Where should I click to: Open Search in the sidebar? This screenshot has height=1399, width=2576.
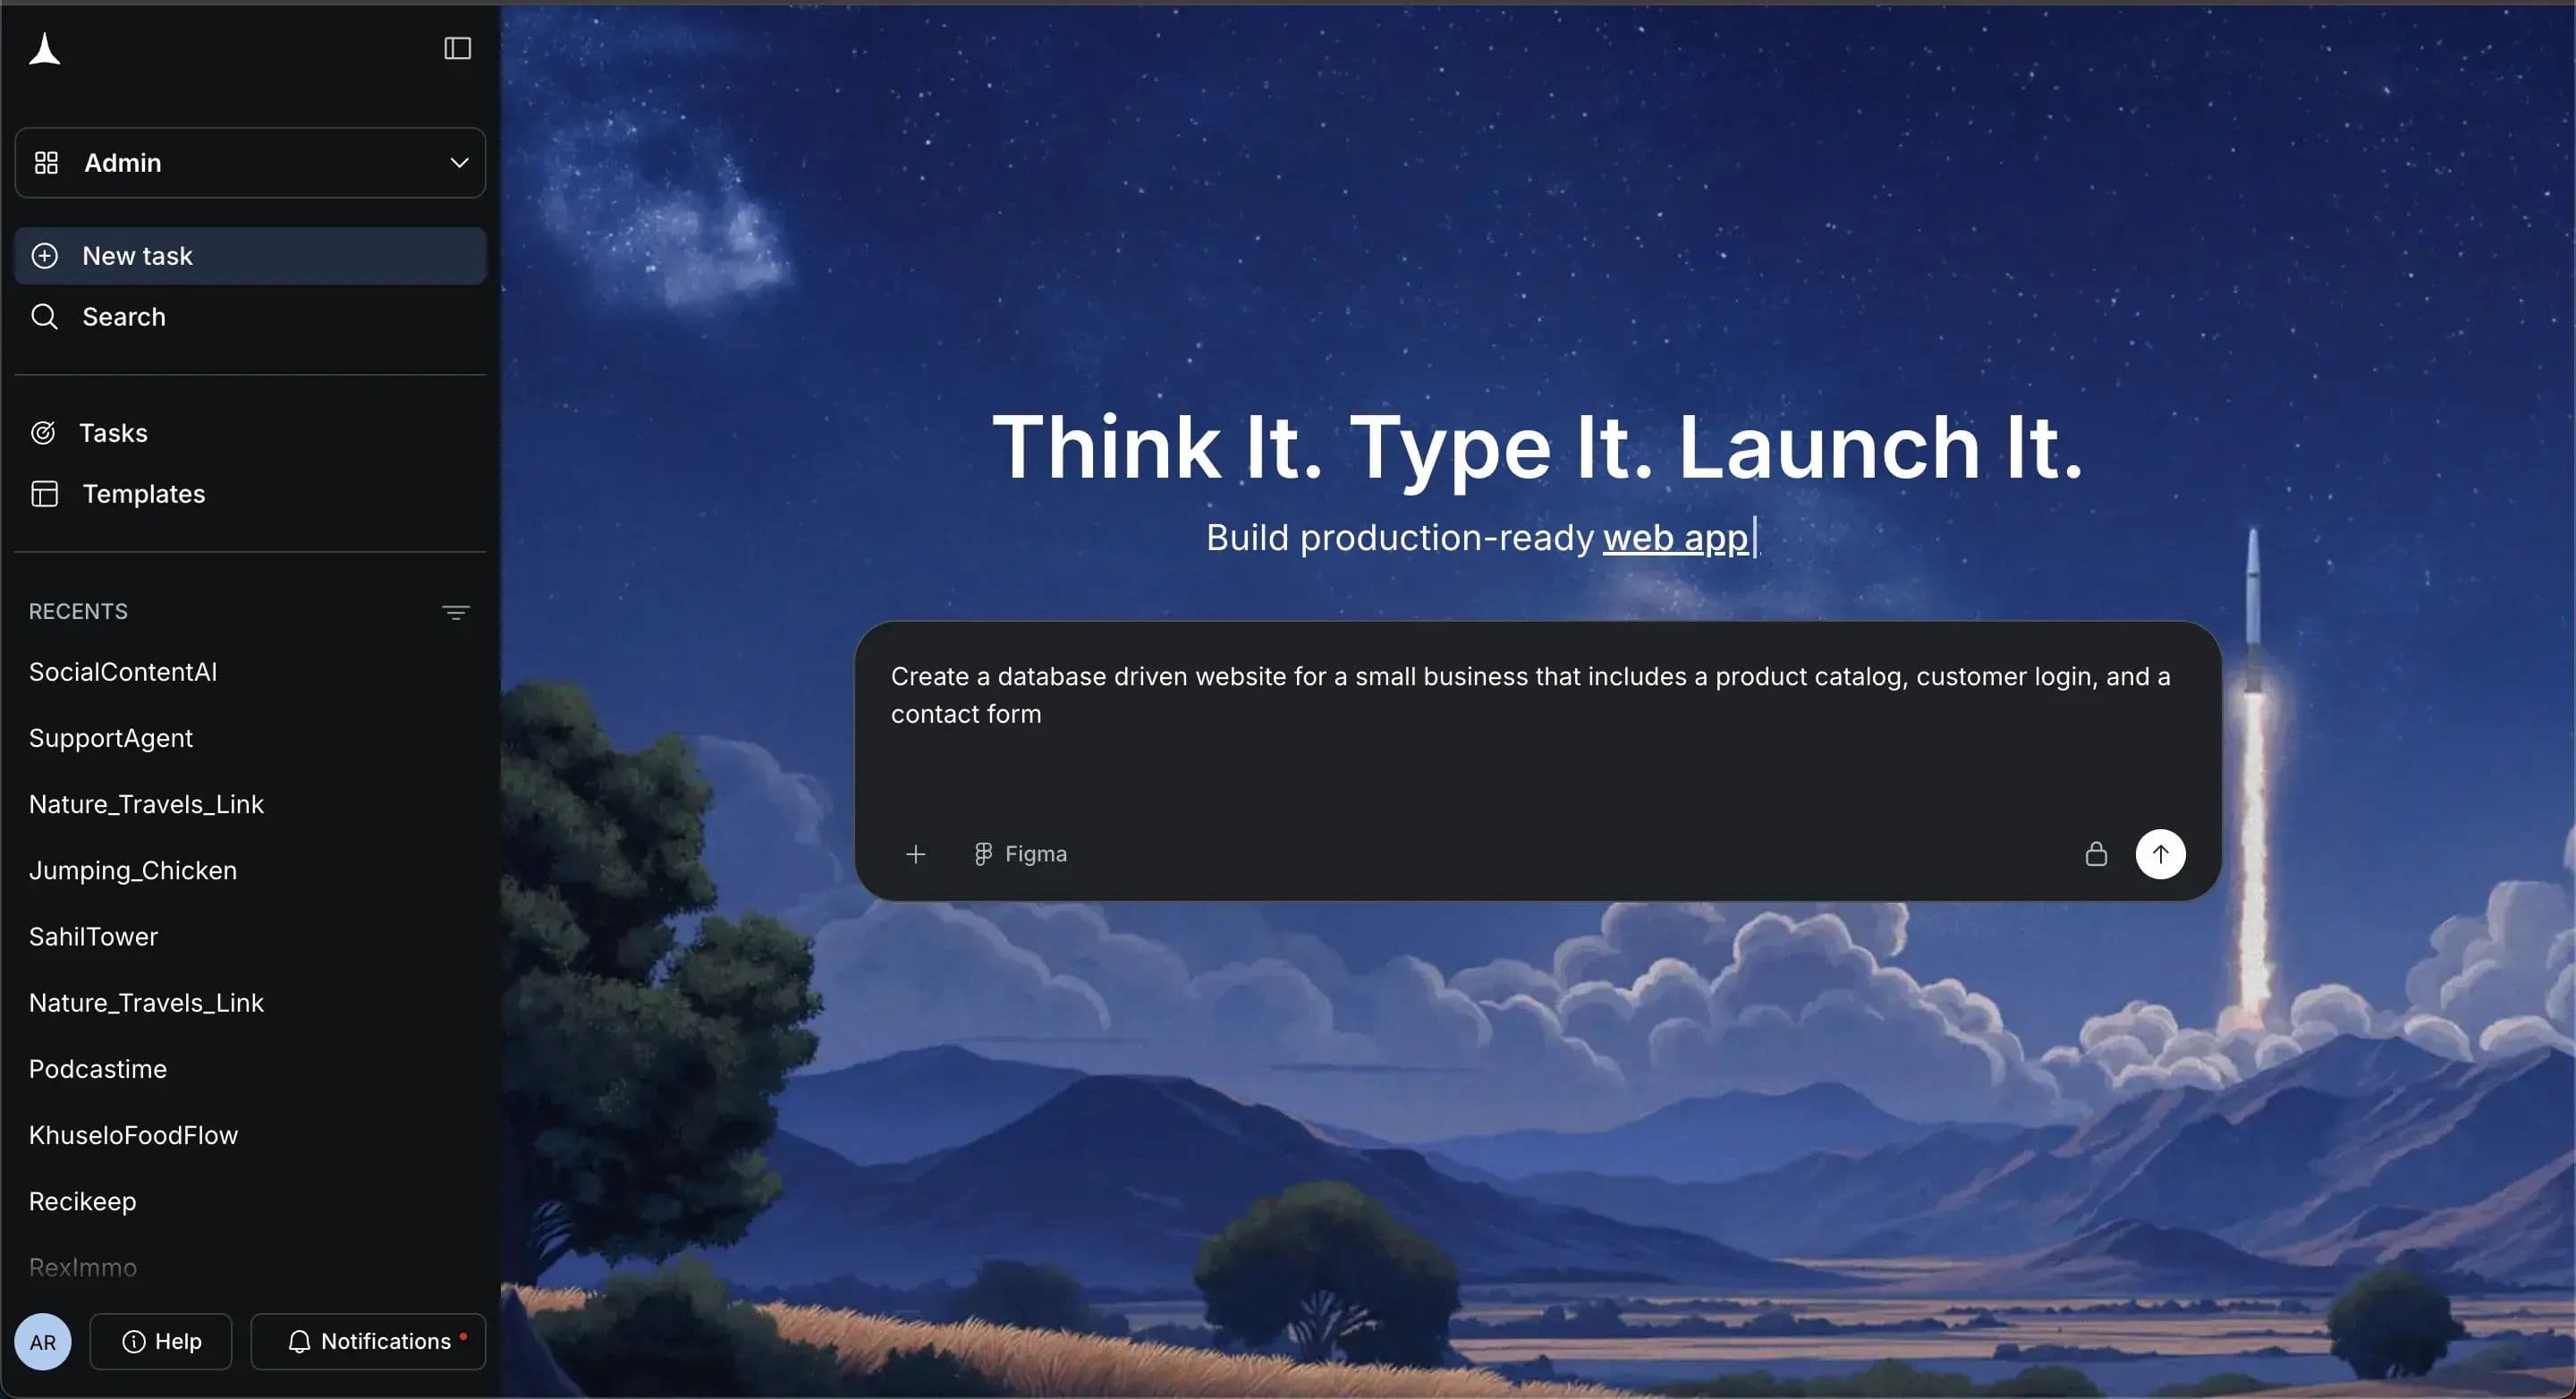(x=123, y=317)
